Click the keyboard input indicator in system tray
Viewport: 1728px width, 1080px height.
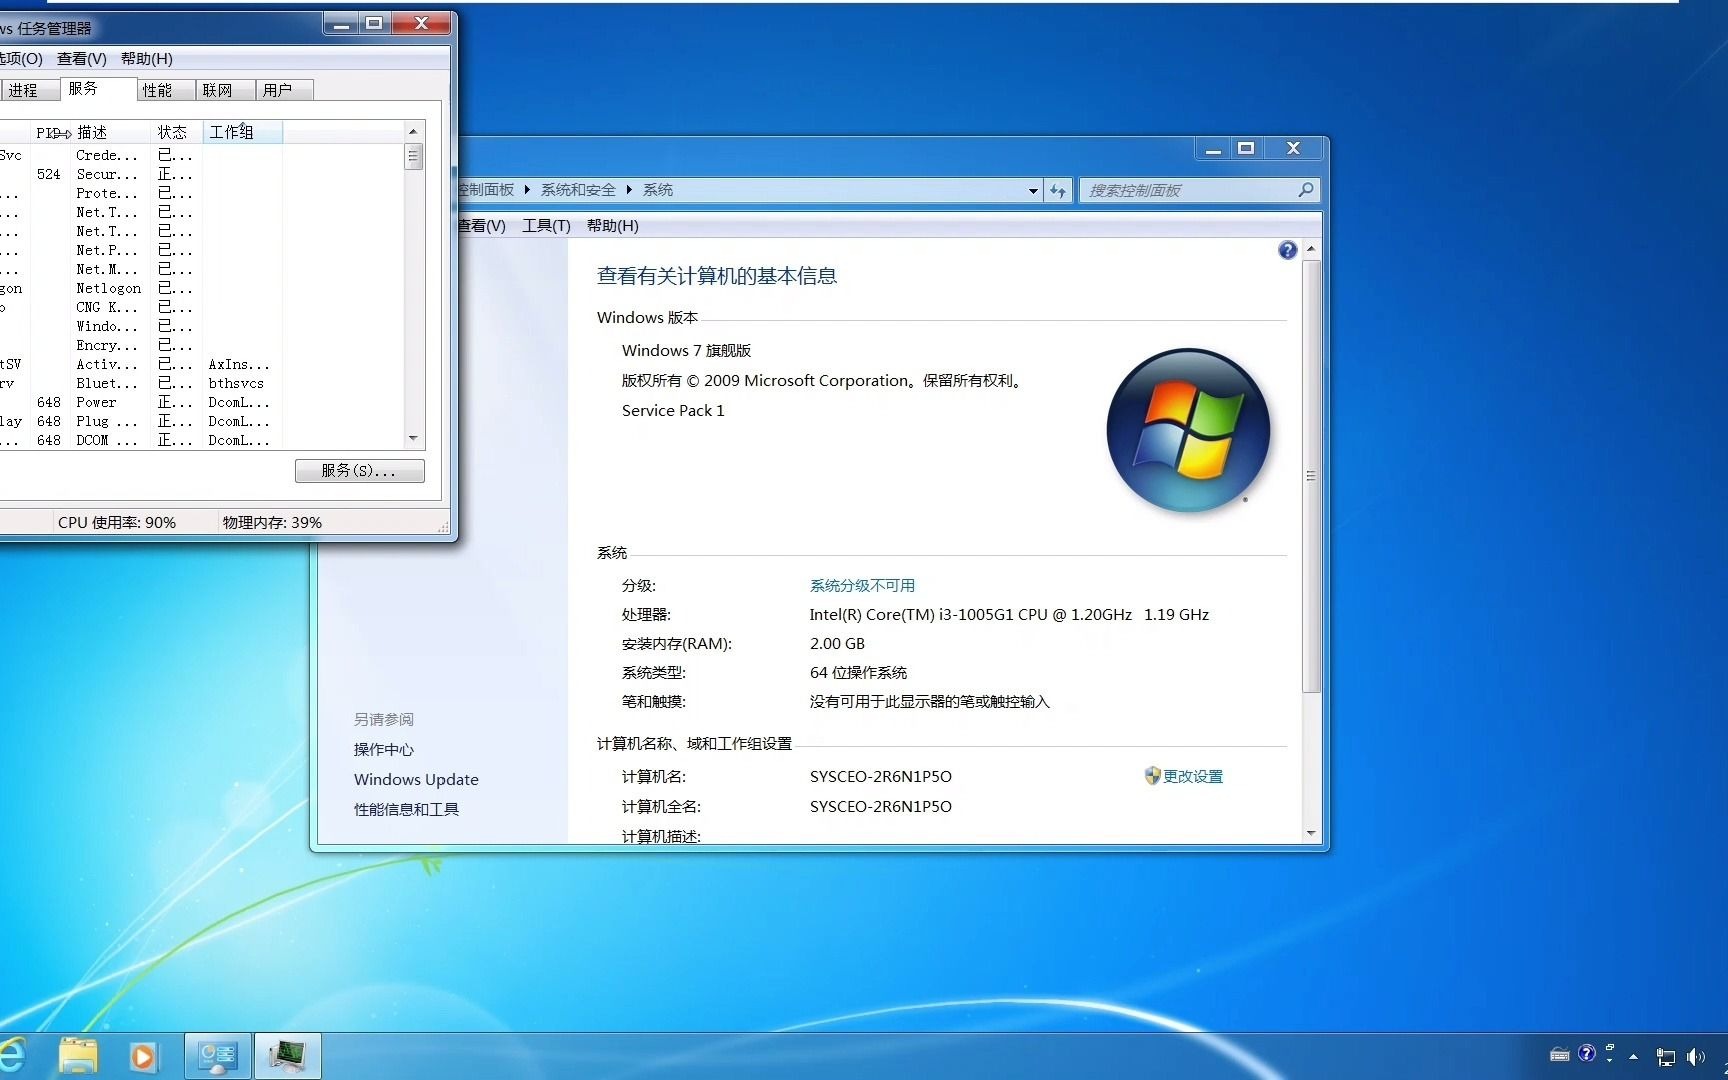tap(1559, 1055)
